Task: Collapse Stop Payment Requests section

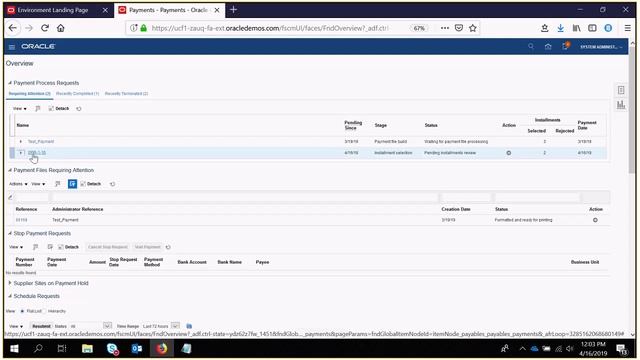Action: coord(10,233)
